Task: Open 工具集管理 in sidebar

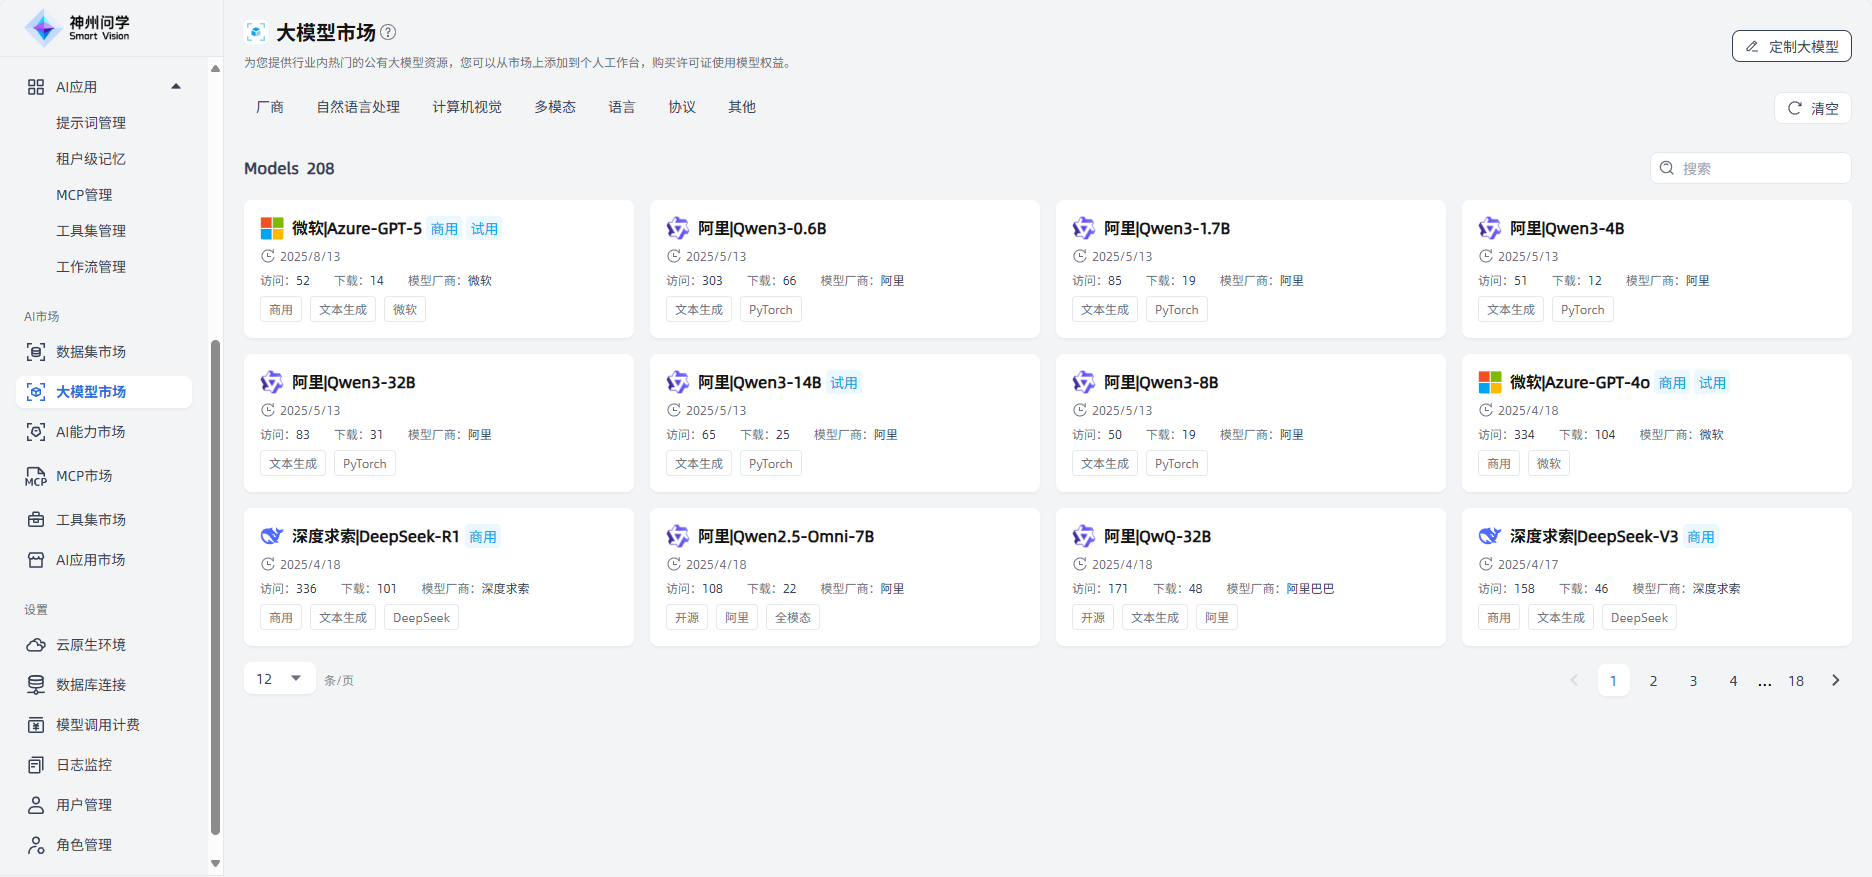Action: click(x=91, y=231)
